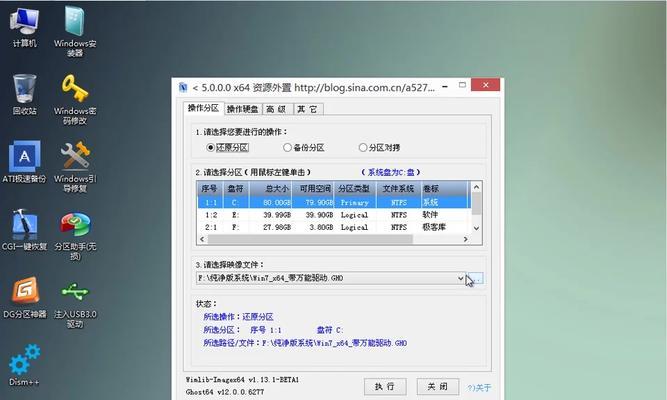The image size is (667, 400).
Task: Open the Windows引导修复 tools icon
Action: pos(75,167)
